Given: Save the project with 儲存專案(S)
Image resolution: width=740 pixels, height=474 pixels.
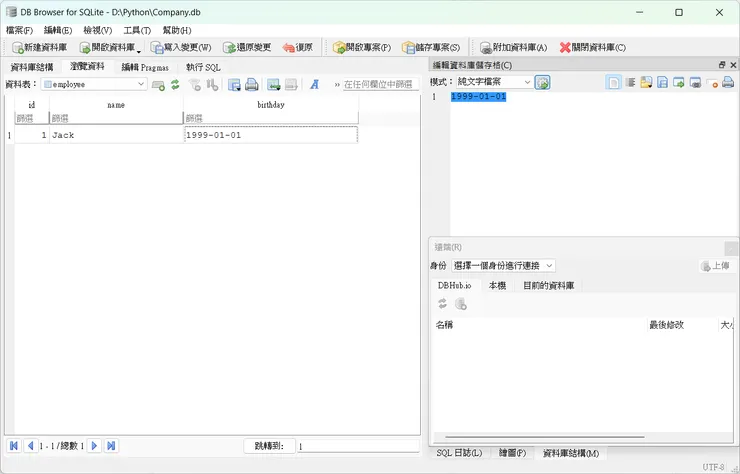Looking at the screenshot, I should pyautogui.click(x=431, y=47).
